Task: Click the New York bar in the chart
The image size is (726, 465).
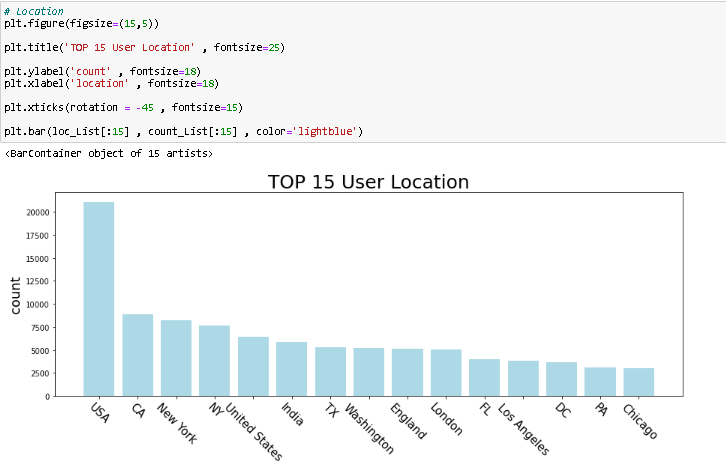Action: 176,358
